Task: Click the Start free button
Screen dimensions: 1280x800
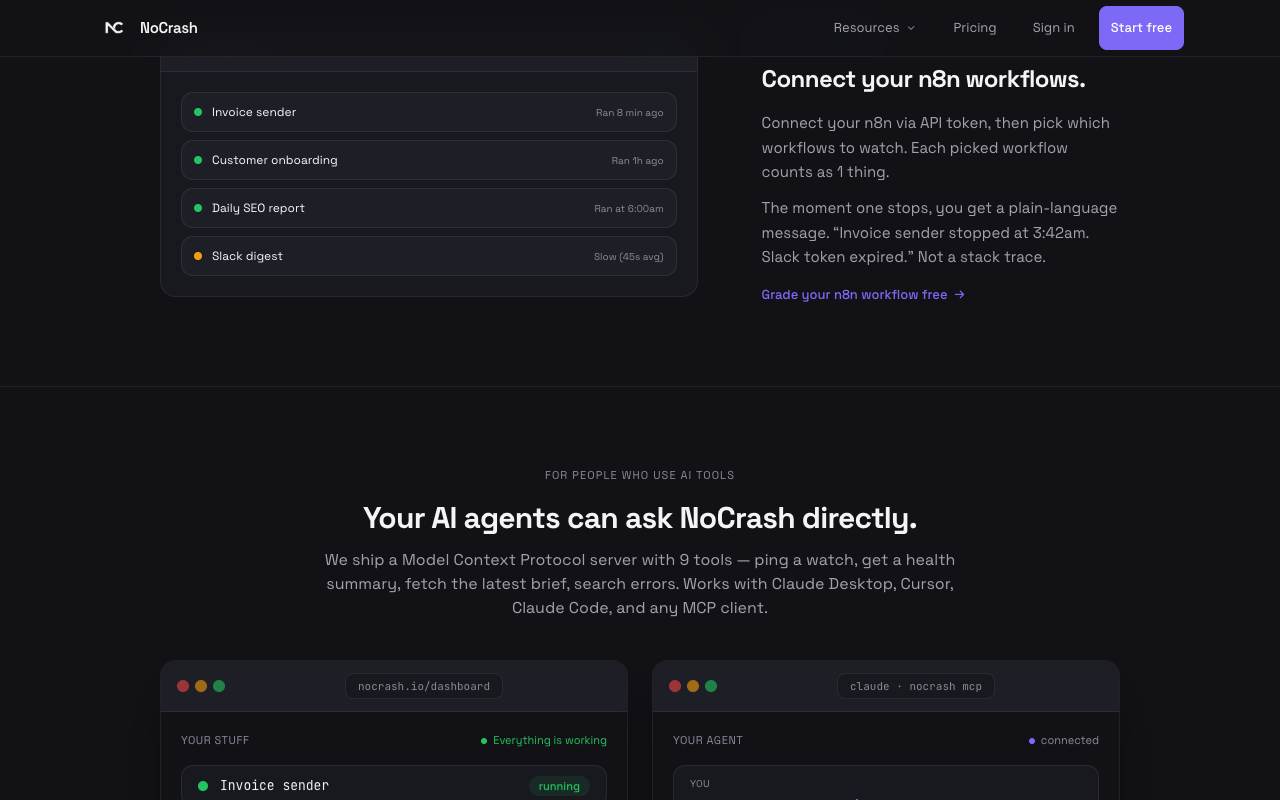Action: (x=1141, y=28)
